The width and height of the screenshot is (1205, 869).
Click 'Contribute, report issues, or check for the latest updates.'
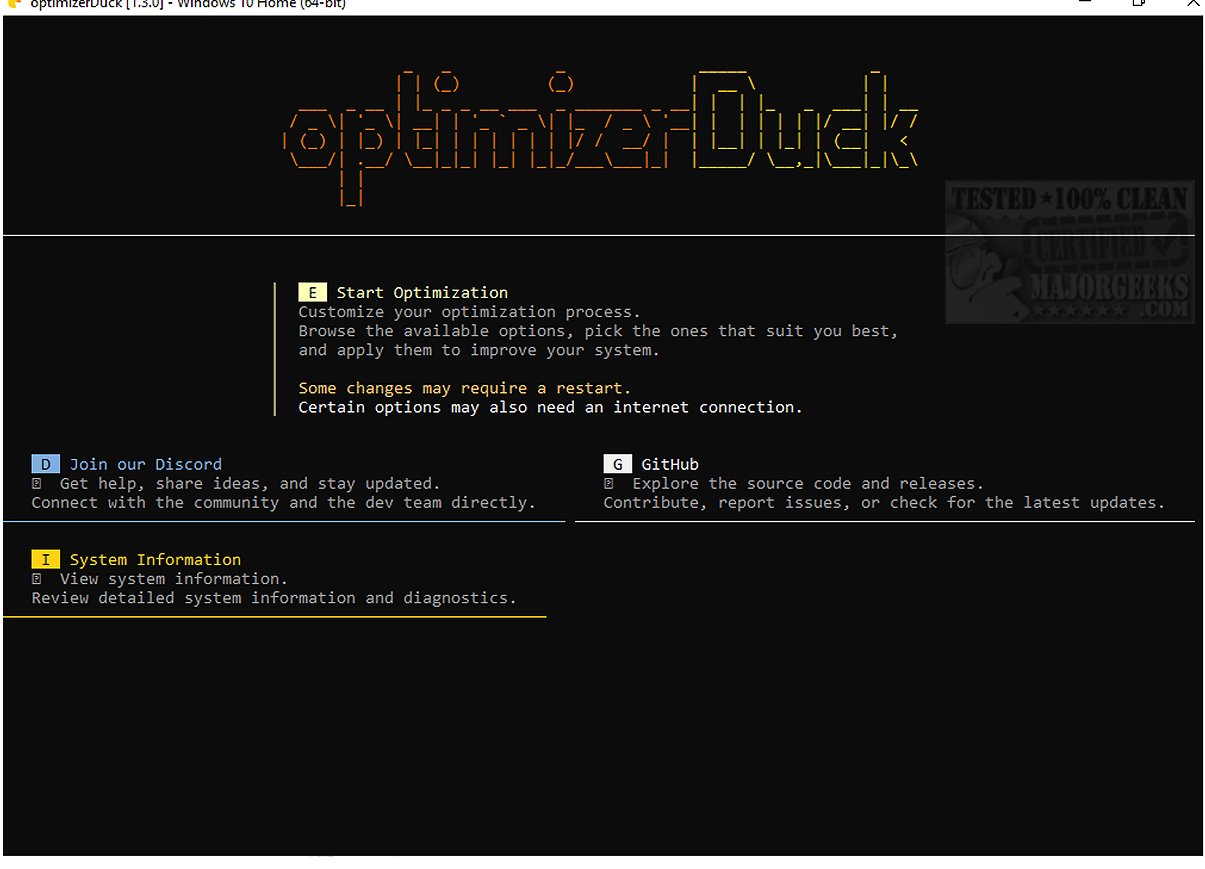884,502
